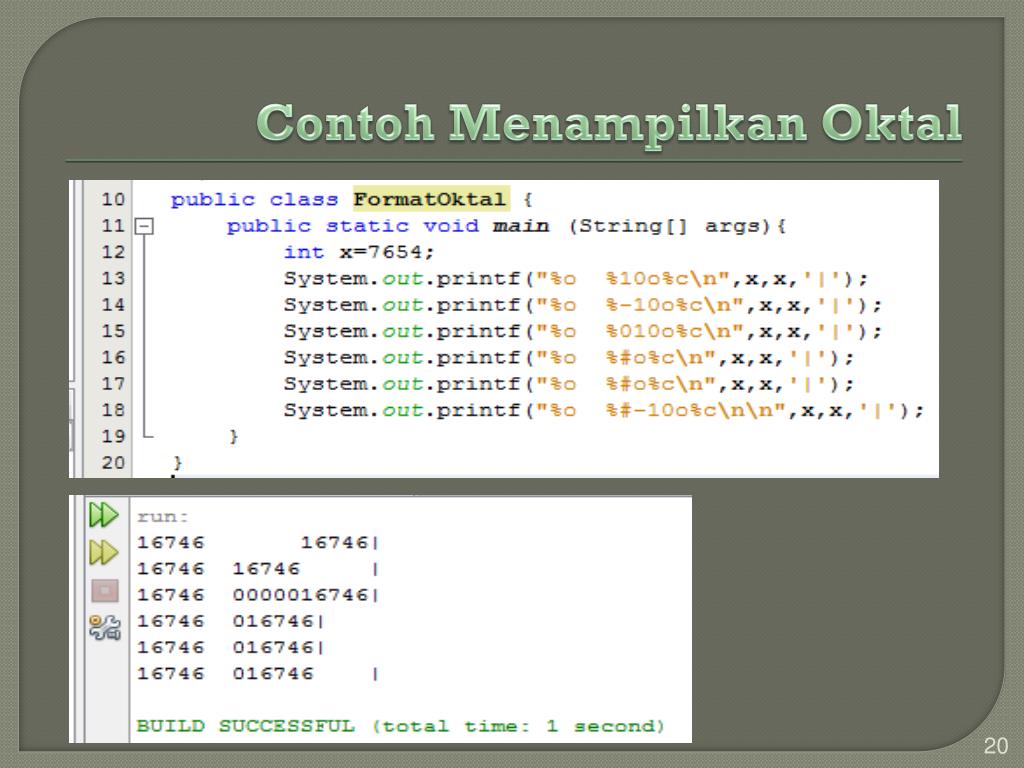Click the 'main' method name on line 11
Screen dimensions: 1024x768
(521, 226)
